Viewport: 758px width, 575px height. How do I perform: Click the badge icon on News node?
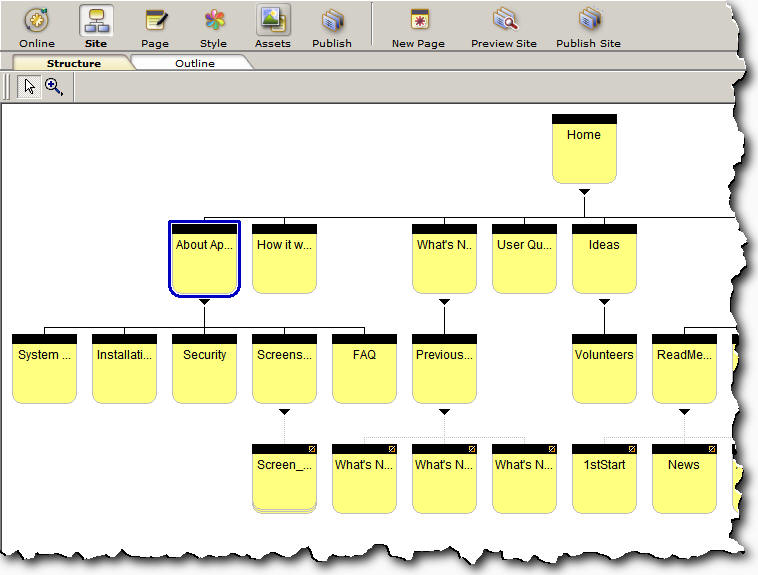click(712, 449)
